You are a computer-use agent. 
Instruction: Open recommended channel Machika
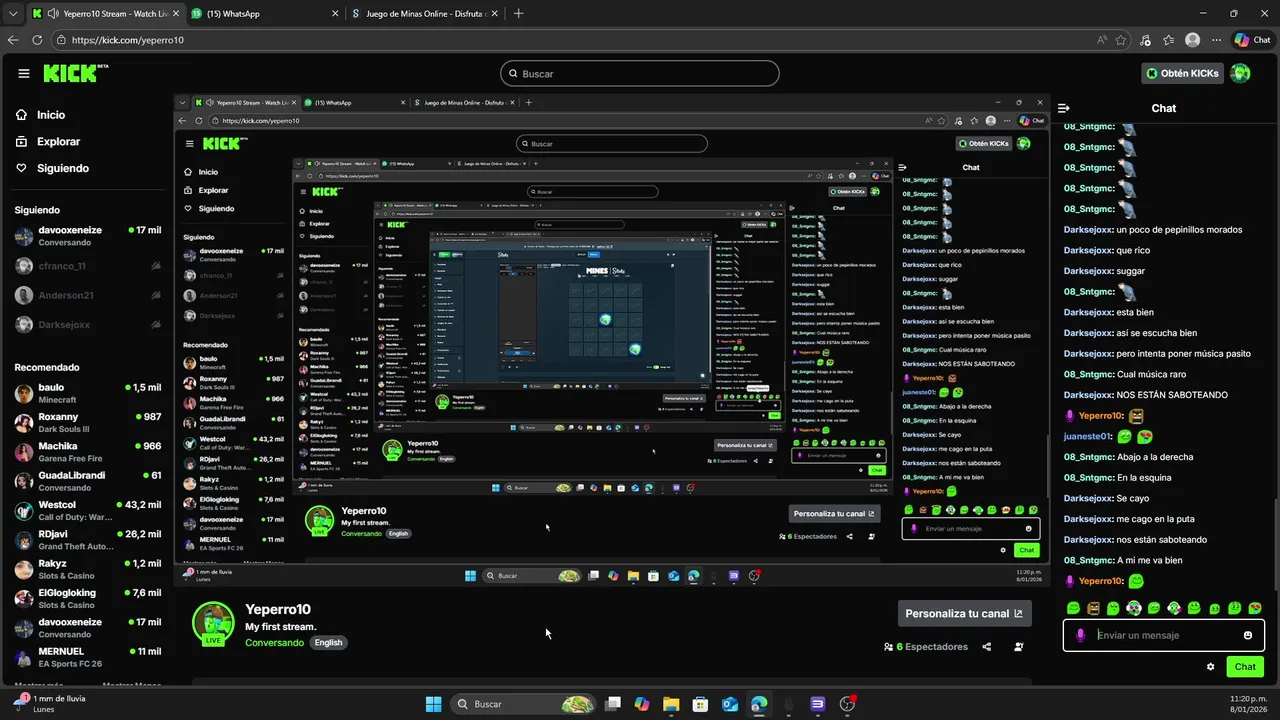87,452
